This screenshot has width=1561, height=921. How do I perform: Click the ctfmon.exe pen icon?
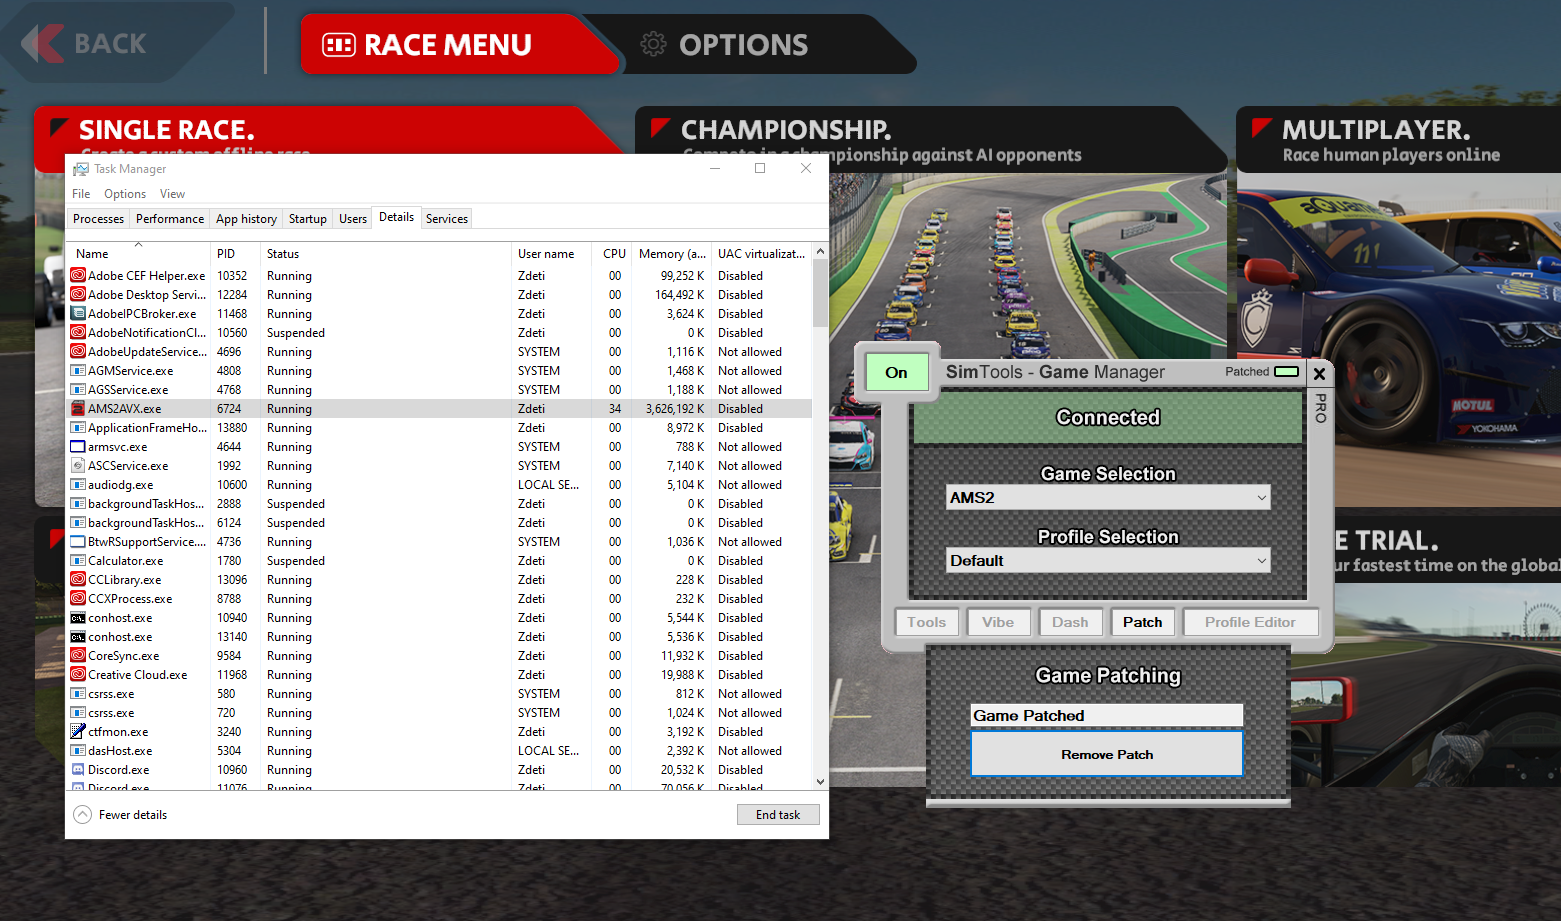[x=78, y=732]
